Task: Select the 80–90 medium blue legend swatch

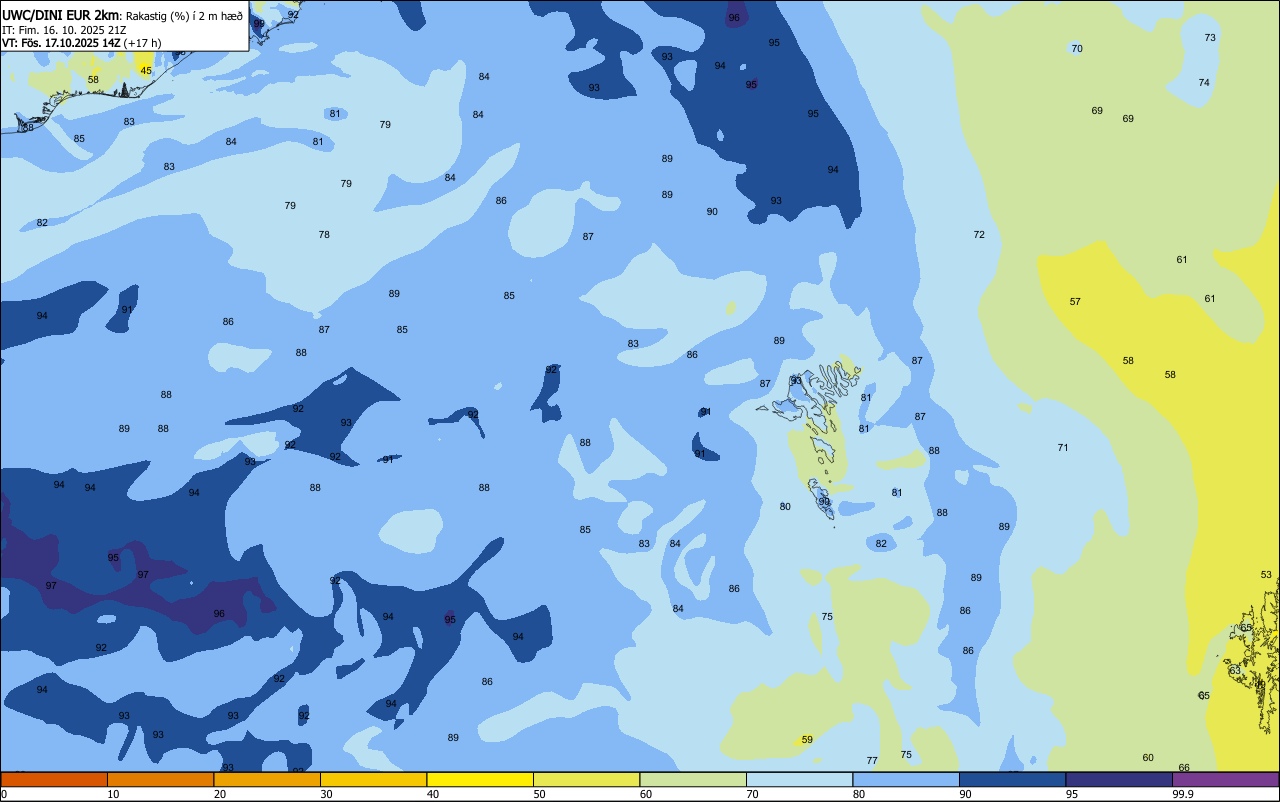Action: click(906, 779)
